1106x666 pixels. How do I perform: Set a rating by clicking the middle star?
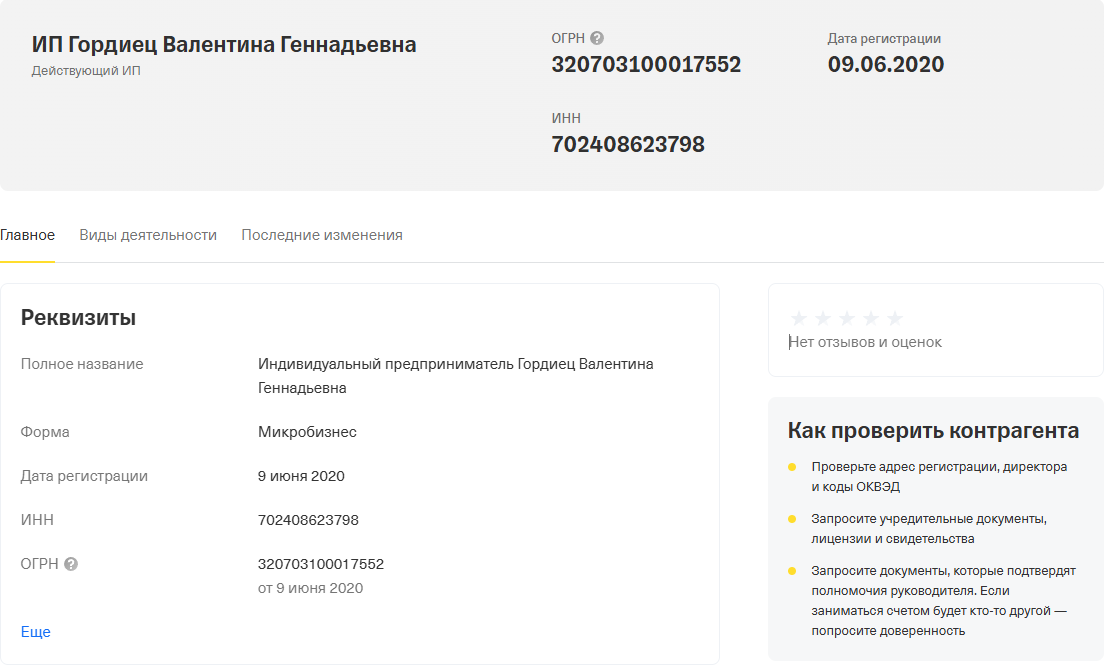click(x=847, y=316)
